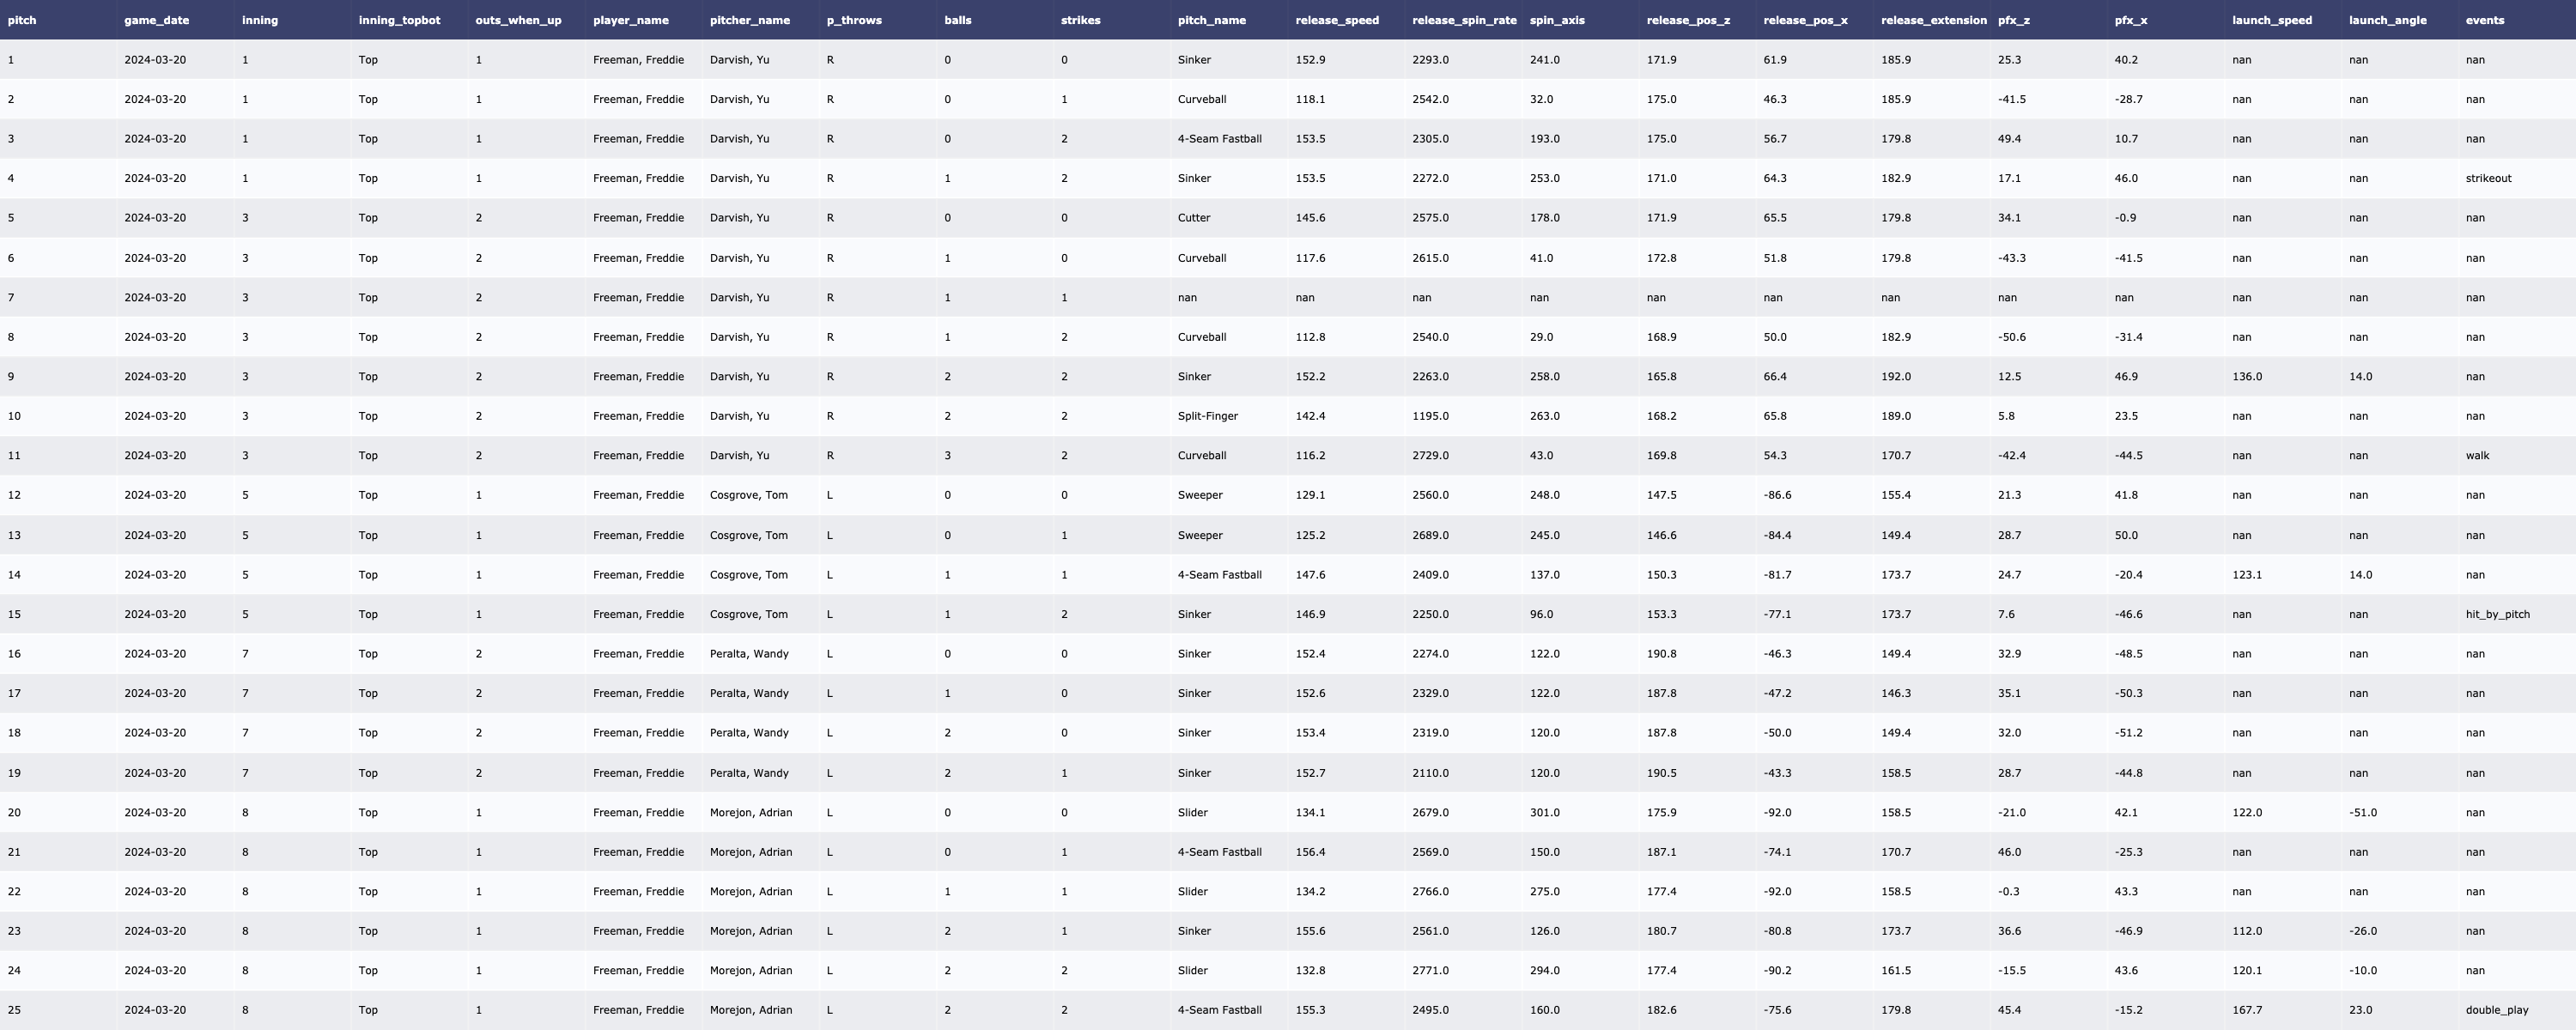
Task: Click spin rate value 1195.0
Action: click(x=1430, y=416)
